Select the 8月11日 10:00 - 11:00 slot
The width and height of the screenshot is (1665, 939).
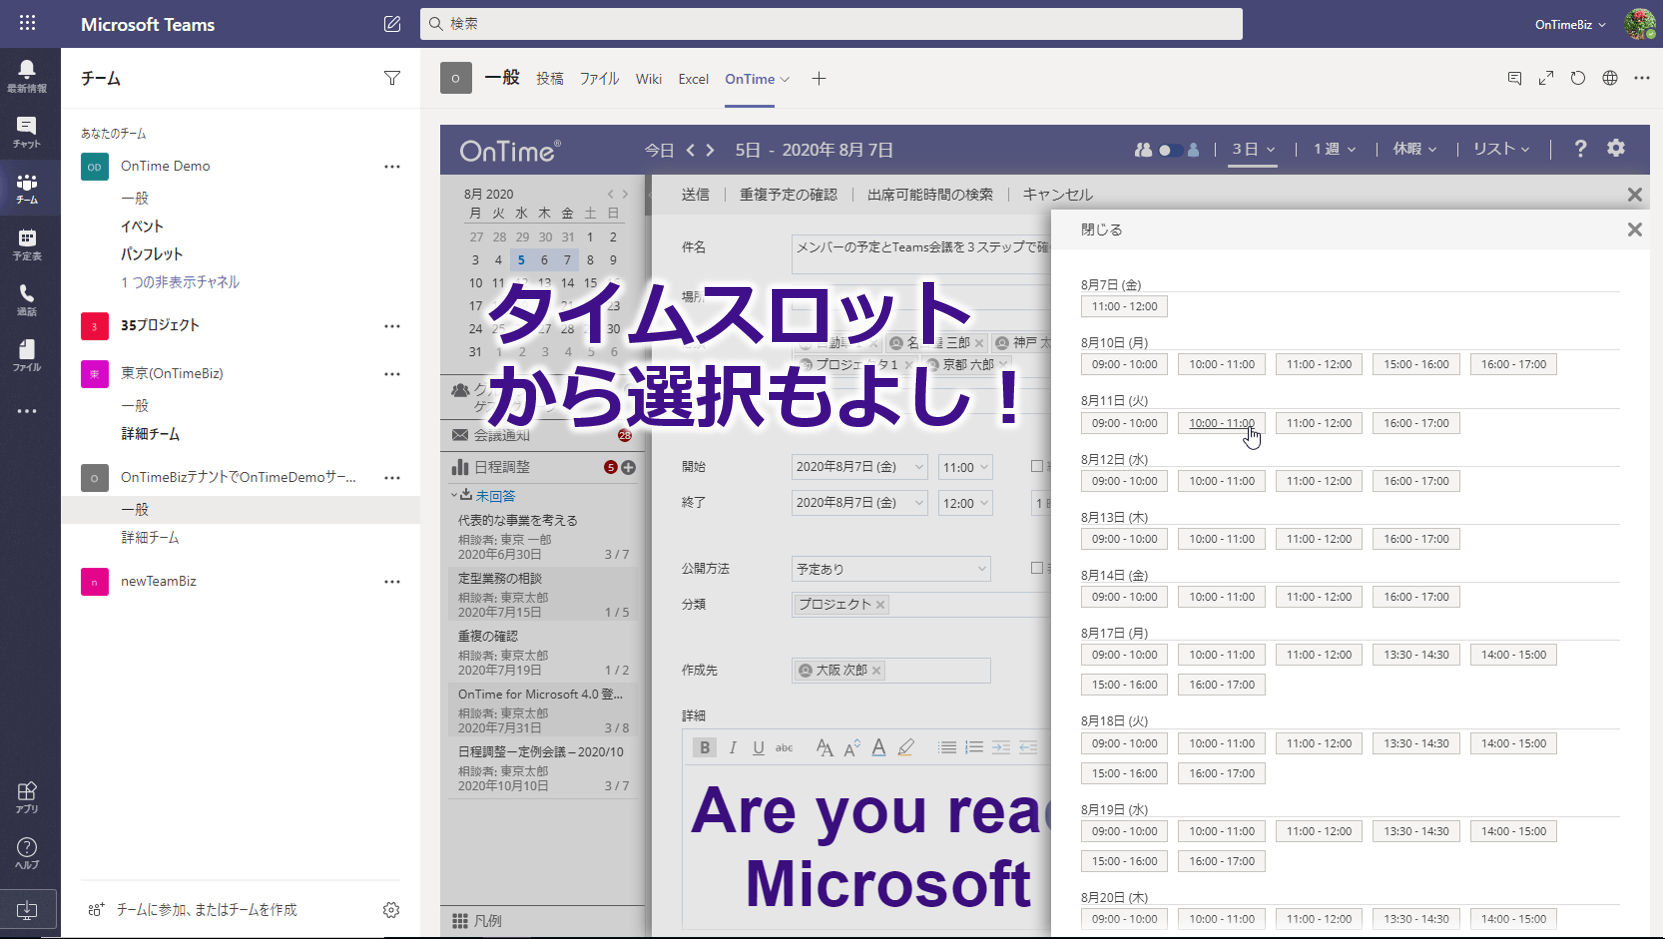click(1221, 423)
